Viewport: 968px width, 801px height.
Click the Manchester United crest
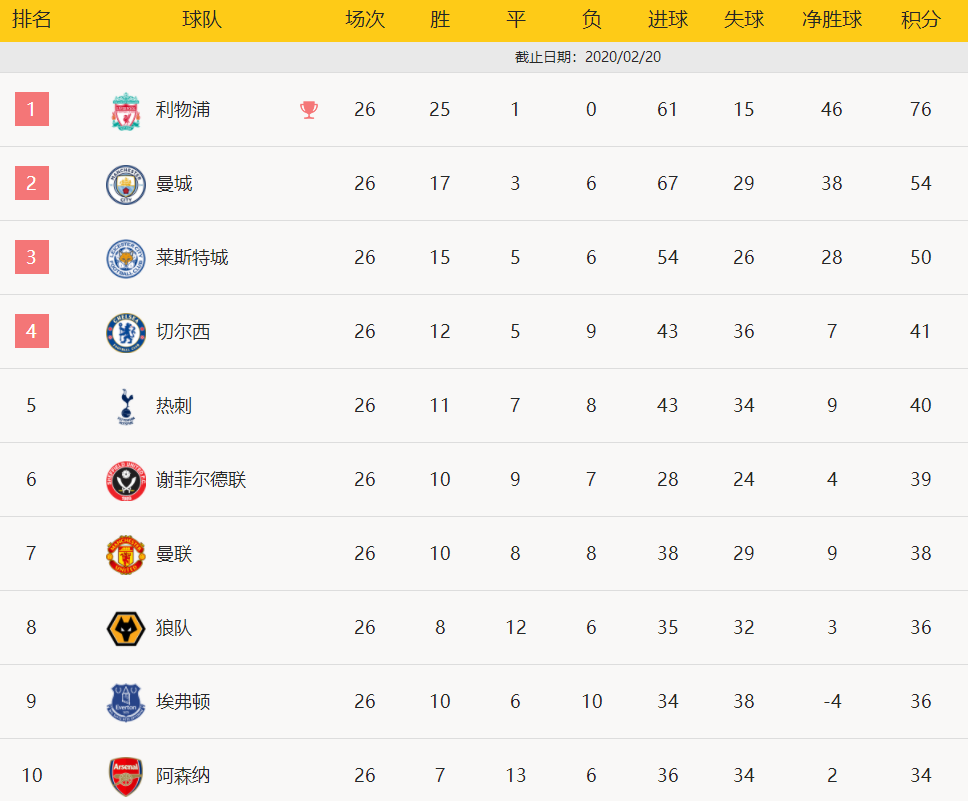tap(126, 555)
